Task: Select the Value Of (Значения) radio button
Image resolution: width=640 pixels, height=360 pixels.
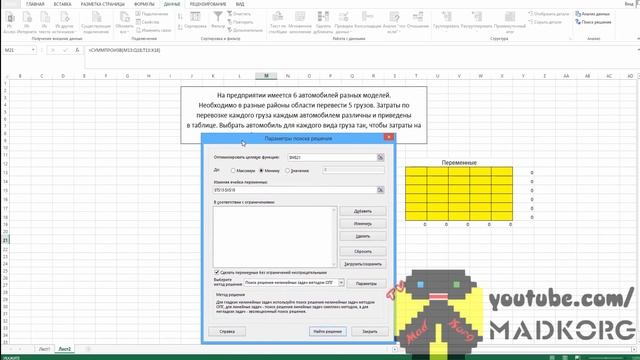Action: click(287, 171)
